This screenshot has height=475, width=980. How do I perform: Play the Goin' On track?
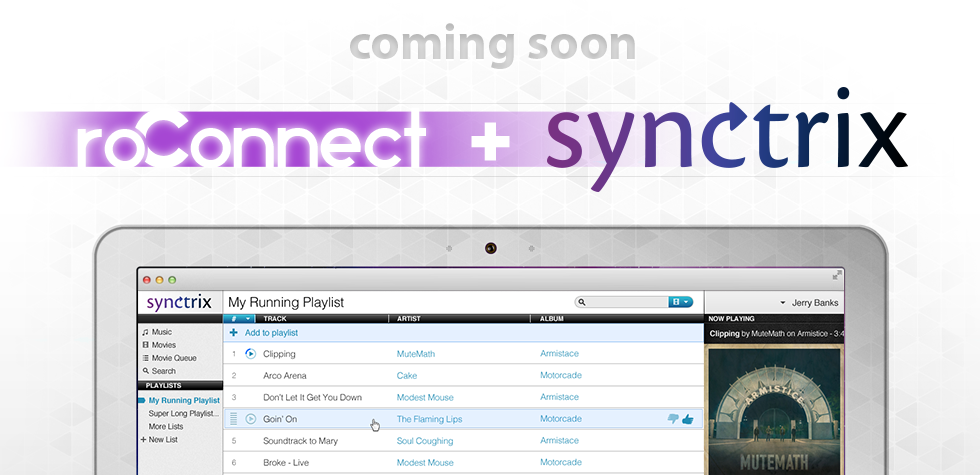click(x=250, y=419)
